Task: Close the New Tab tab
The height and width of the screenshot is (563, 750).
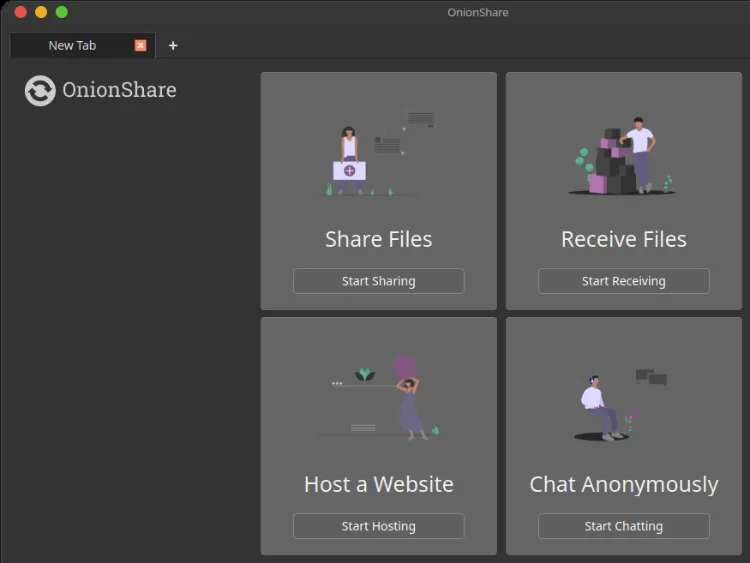Action: pos(140,45)
